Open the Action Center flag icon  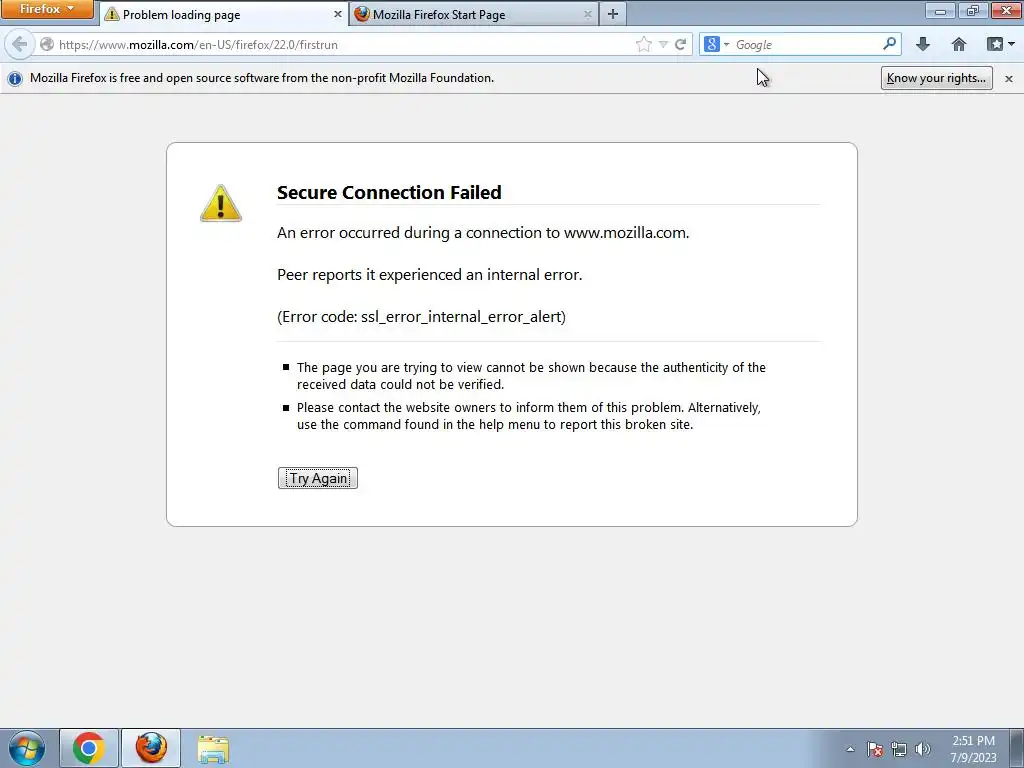[x=875, y=749]
